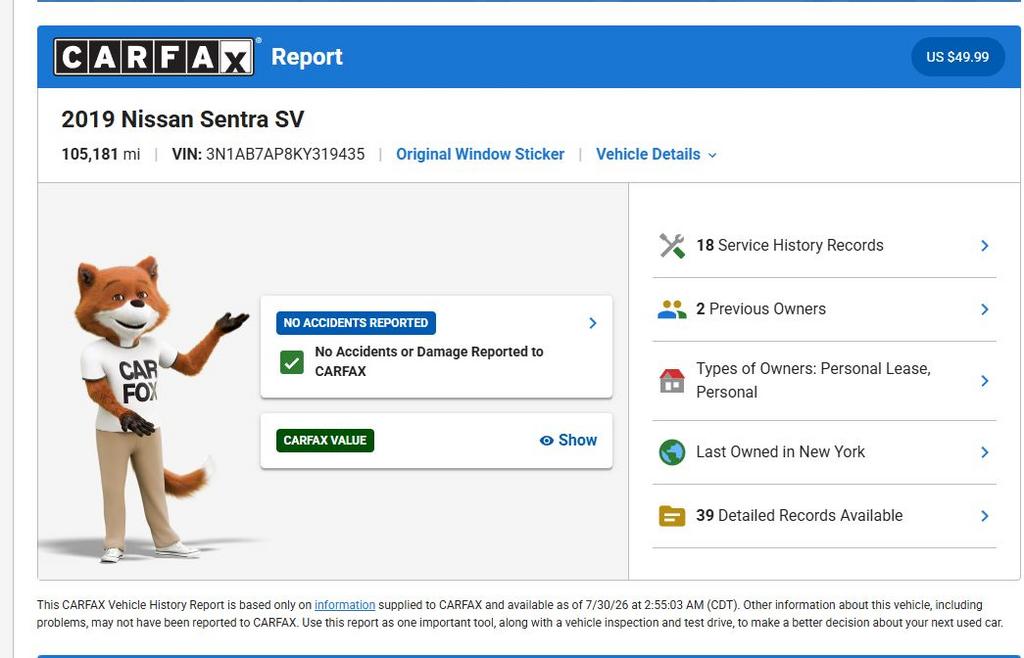This screenshot has width=1024, height=658.
Task: Open No Accidents Reported chevron
Action: tap(592, 323)
